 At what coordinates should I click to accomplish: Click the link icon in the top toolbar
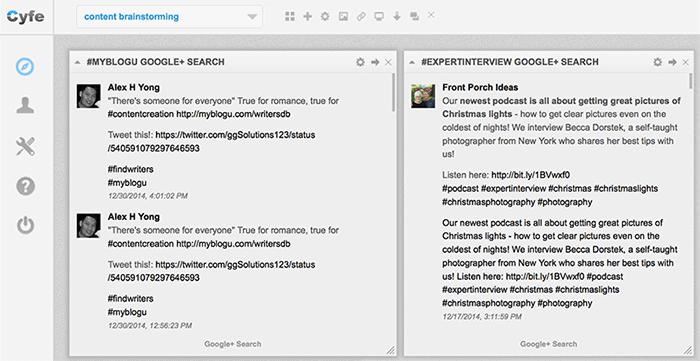[361, 17]
